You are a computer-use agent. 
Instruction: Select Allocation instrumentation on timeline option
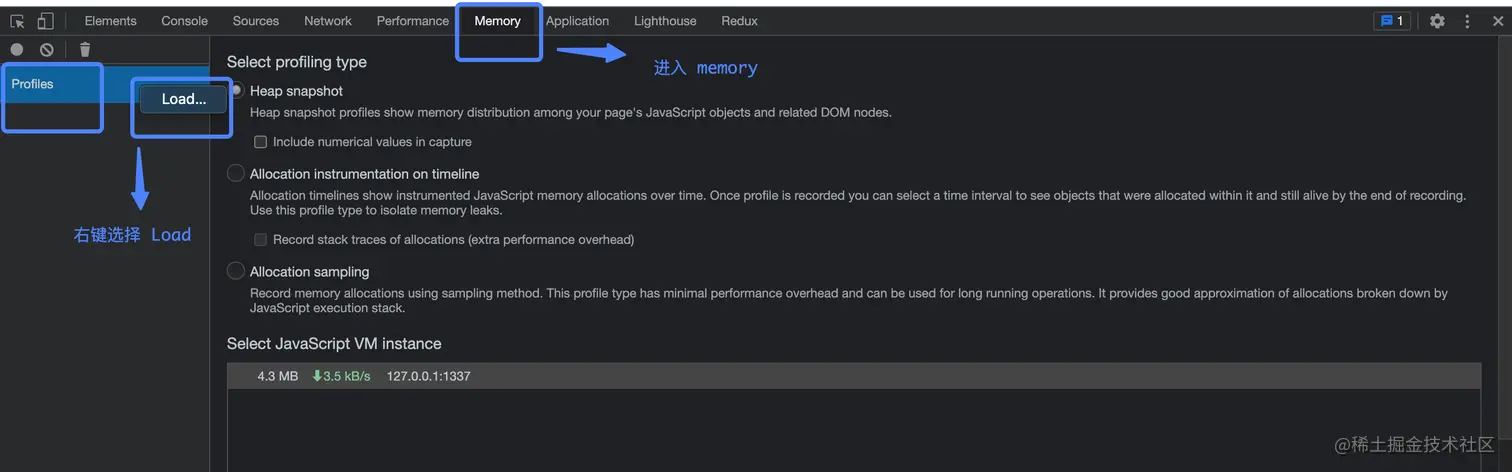[x=236, y=174]
